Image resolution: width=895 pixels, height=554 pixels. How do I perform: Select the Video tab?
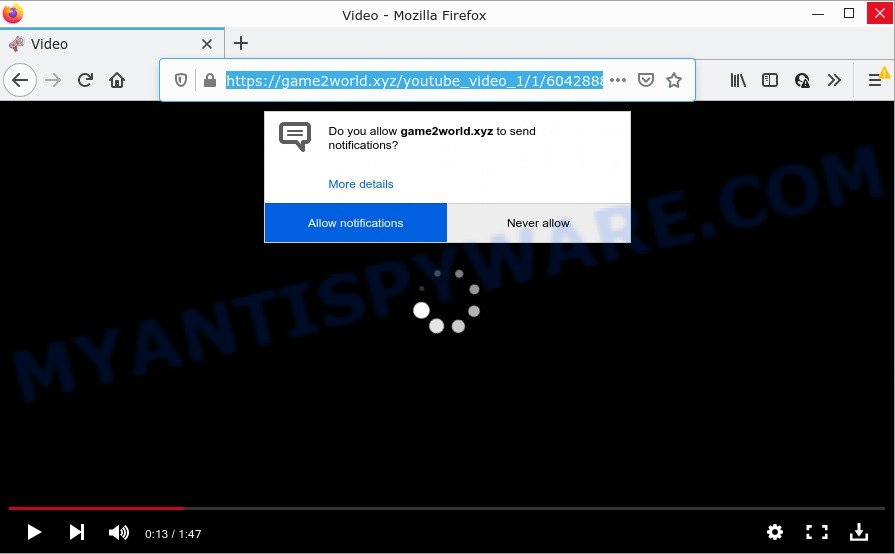pyautogui.click(x=112, y=44)
